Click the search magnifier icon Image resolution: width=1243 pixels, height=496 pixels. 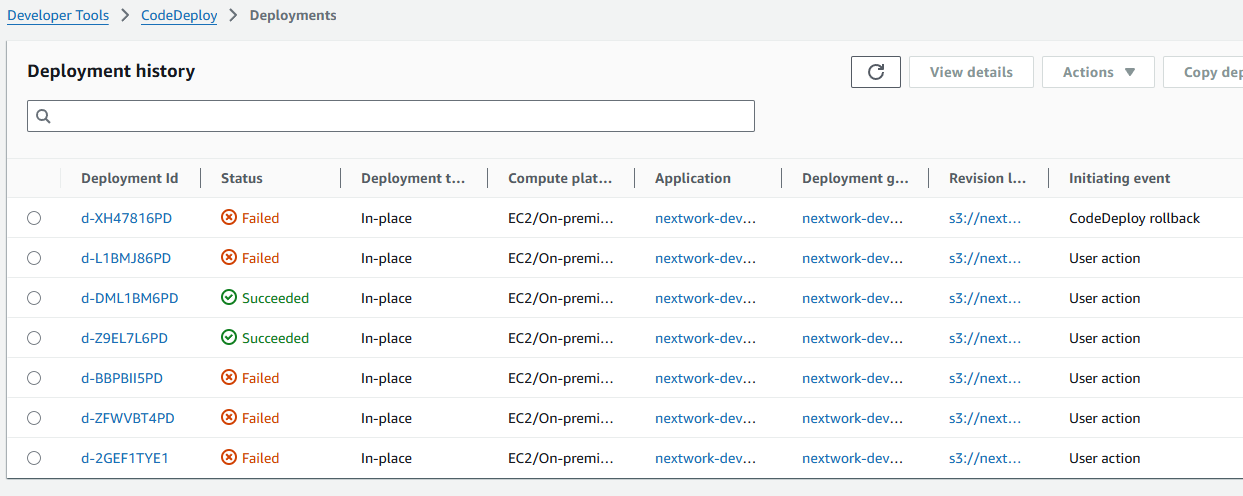point(43,116)
